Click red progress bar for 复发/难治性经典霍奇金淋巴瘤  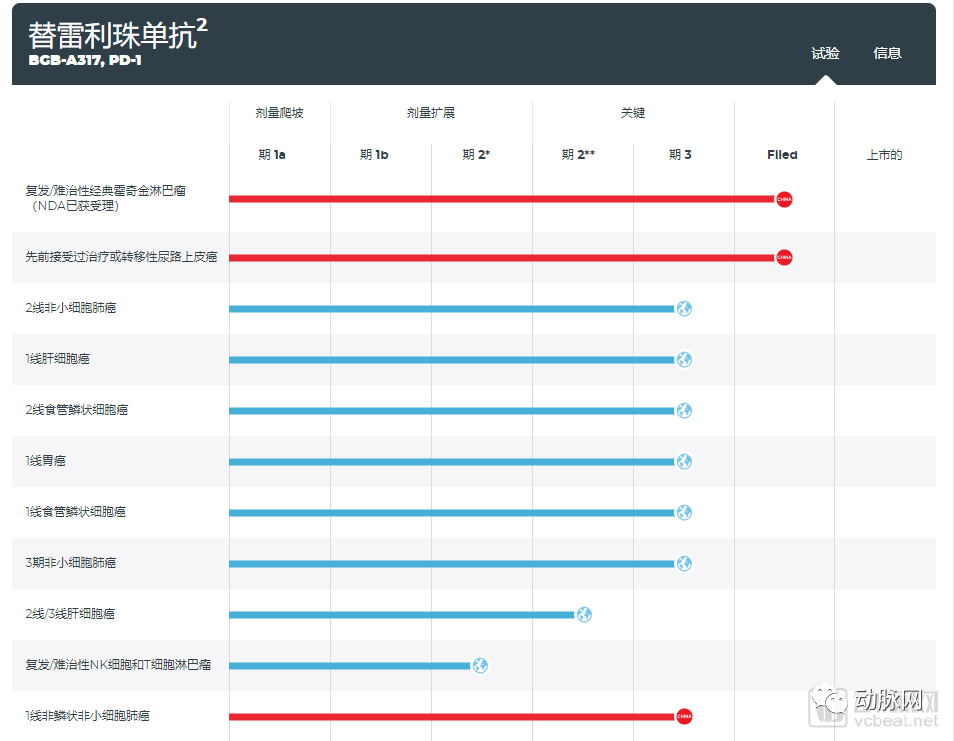[502, 199]
